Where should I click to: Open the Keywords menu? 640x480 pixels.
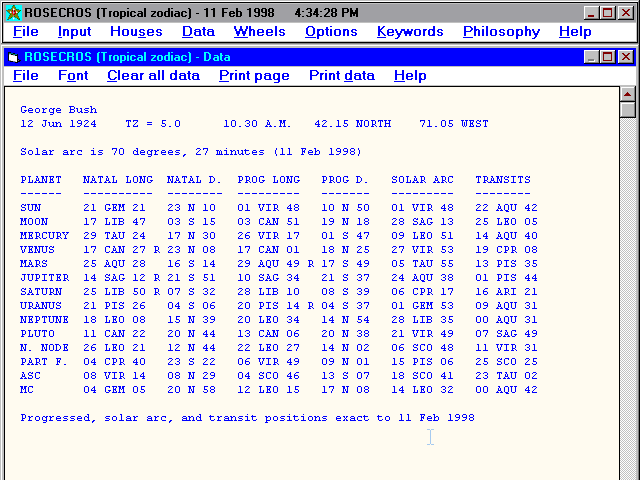click(x=410, y=32)
